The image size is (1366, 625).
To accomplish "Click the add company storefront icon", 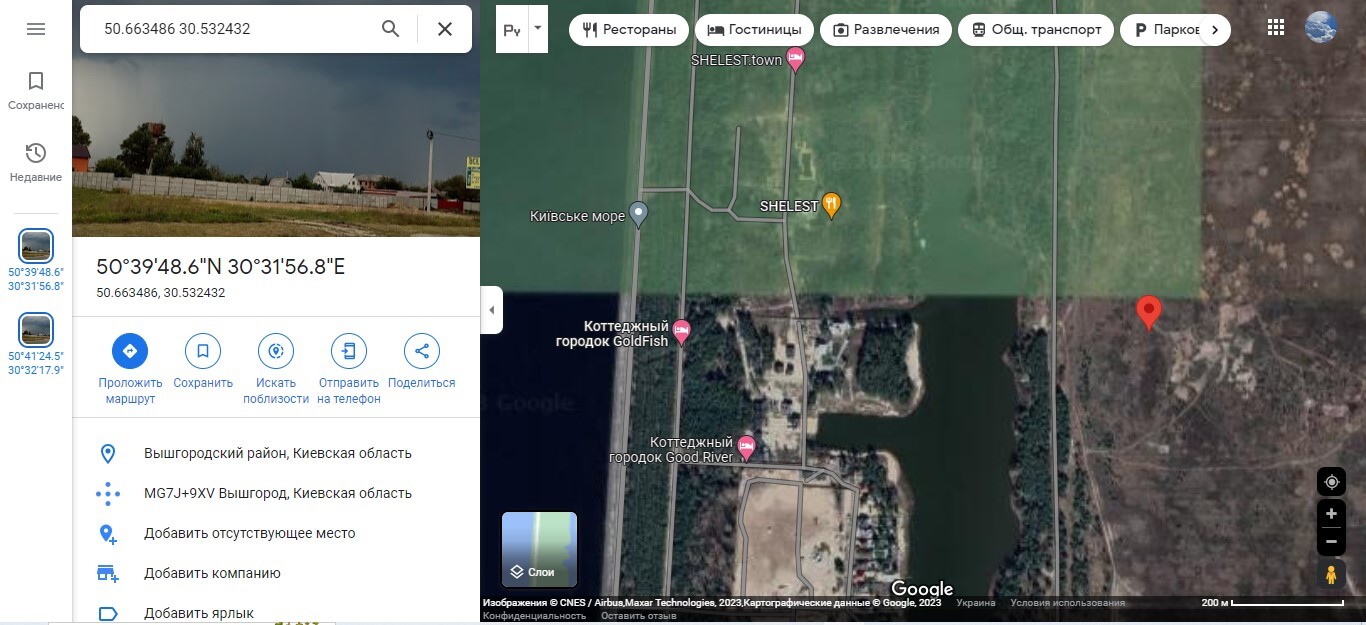I will (x=108, y=573).
